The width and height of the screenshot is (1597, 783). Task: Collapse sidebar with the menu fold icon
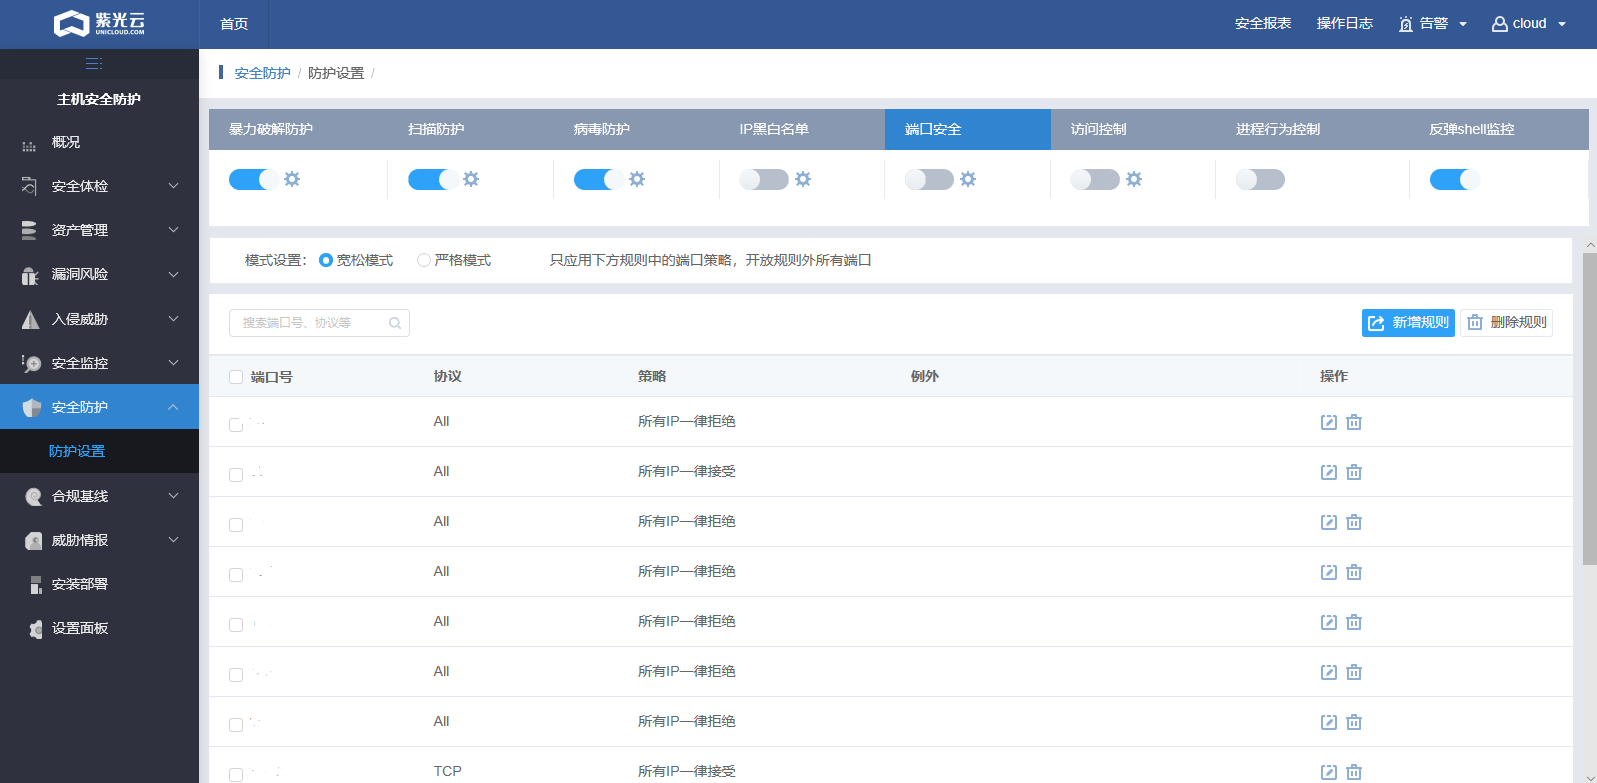click(94, 63)
